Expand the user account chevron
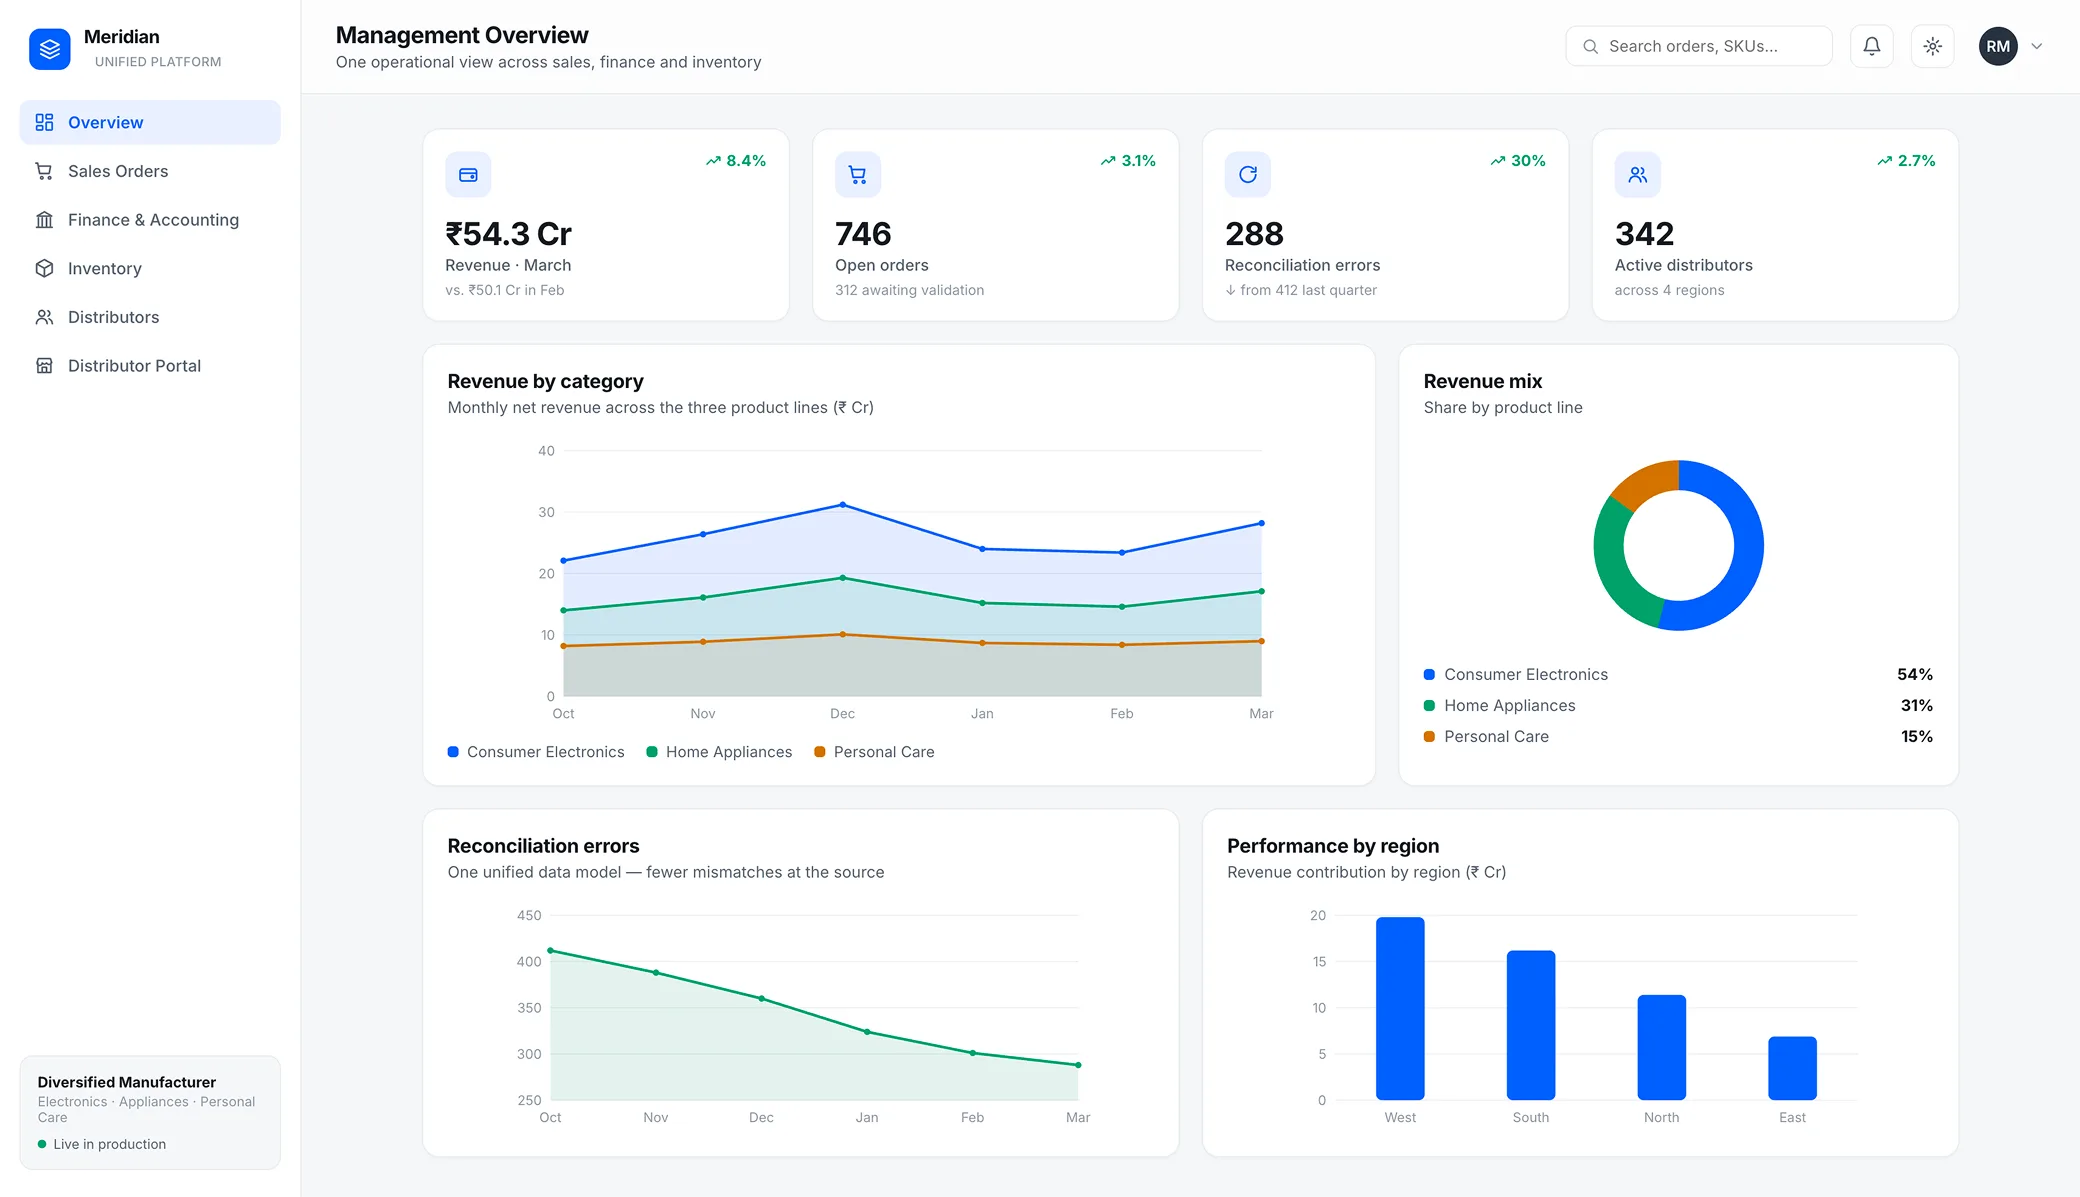The height and width of the screenshot is (1197, 2080). [x=2037, y=46]
